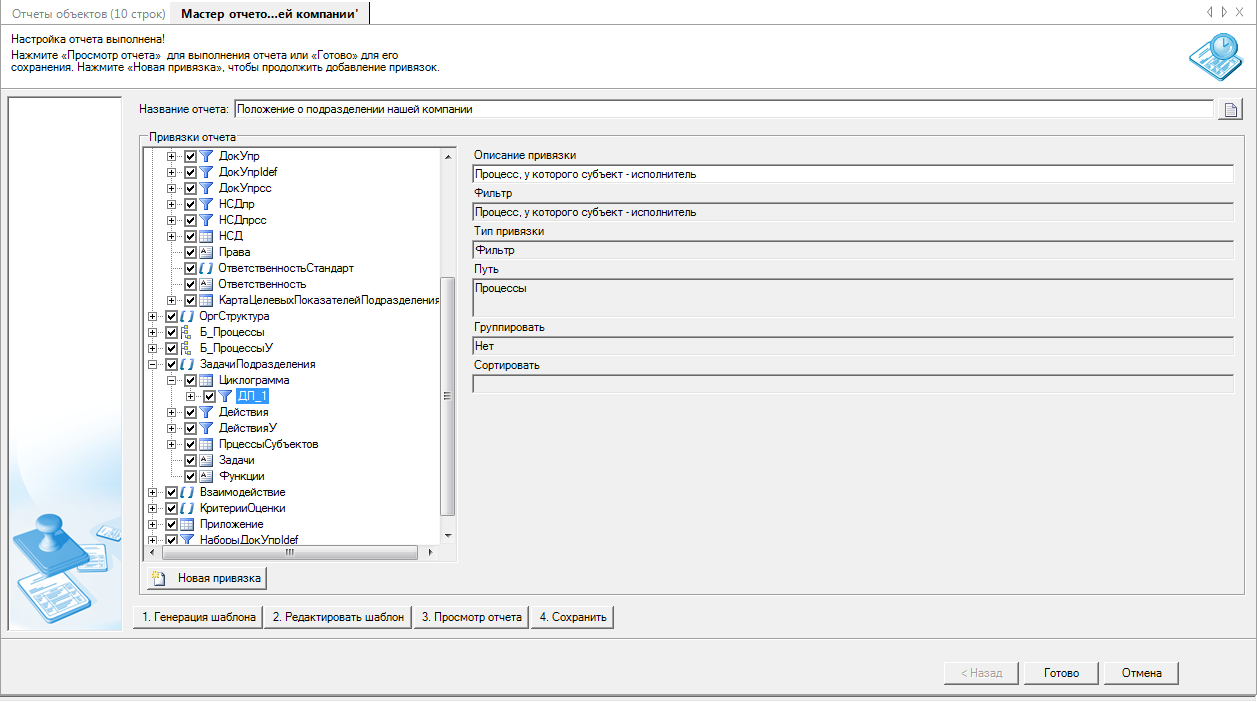Switch to the Отчеты объектов tab
The height and width of the screenshot is (702, 1257).
[x=88, y=13]
